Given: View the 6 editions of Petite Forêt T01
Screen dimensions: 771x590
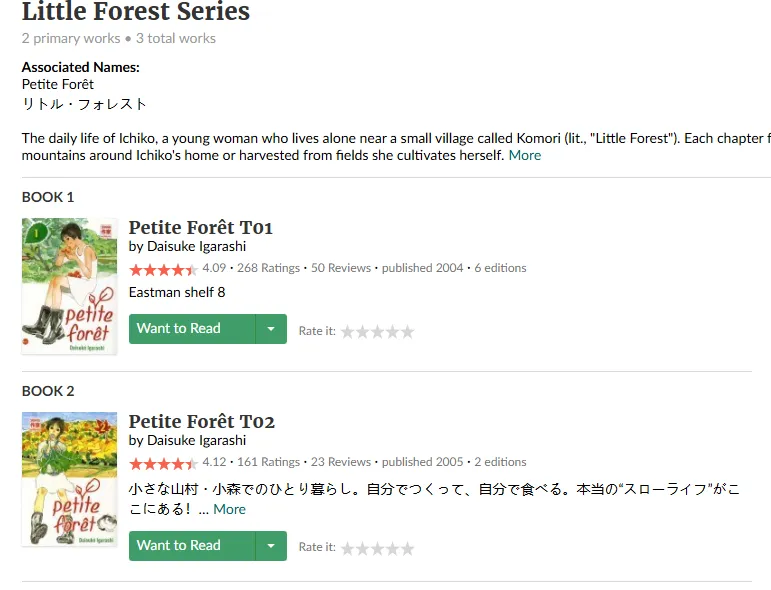Looking at the screenshot, I should pyautogui.click(x=500, y=268).
